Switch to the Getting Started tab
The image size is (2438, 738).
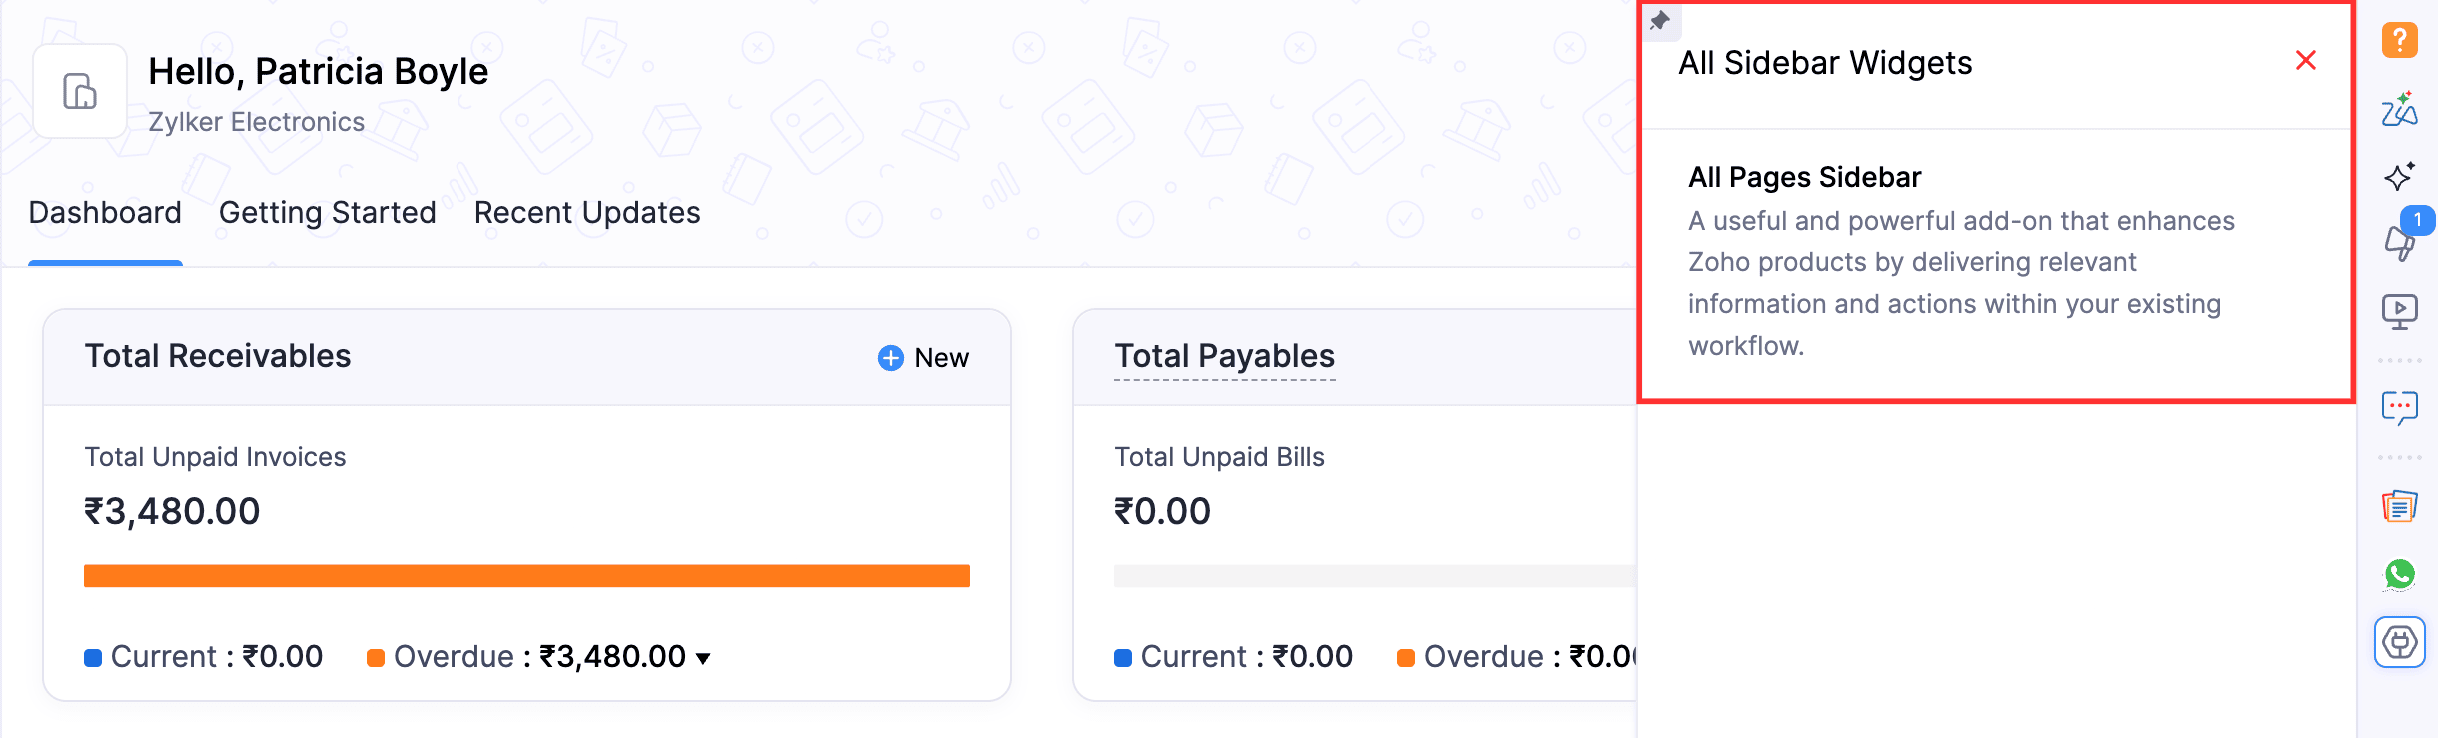[327, 213]
